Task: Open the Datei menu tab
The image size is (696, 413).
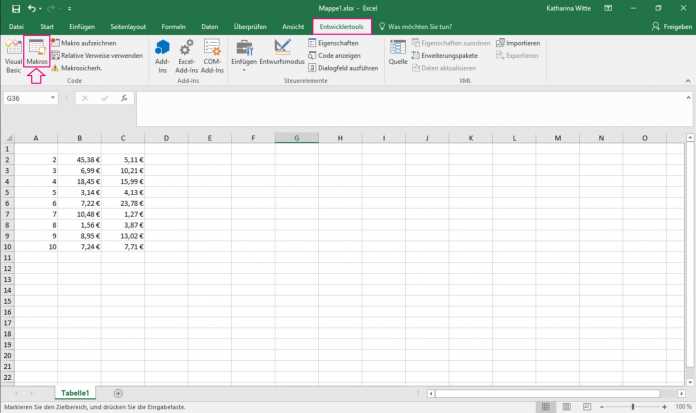Action: click(x=16, y=26)
